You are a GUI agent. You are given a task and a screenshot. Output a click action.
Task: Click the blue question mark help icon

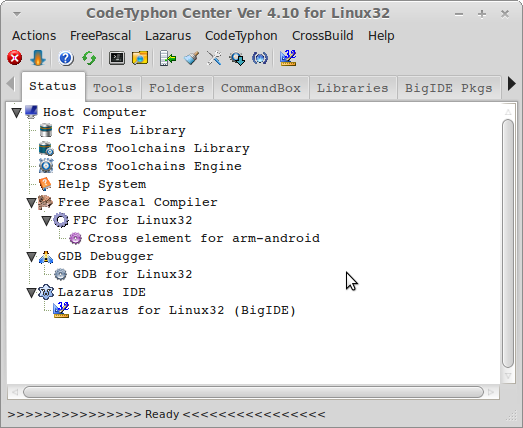66,58
